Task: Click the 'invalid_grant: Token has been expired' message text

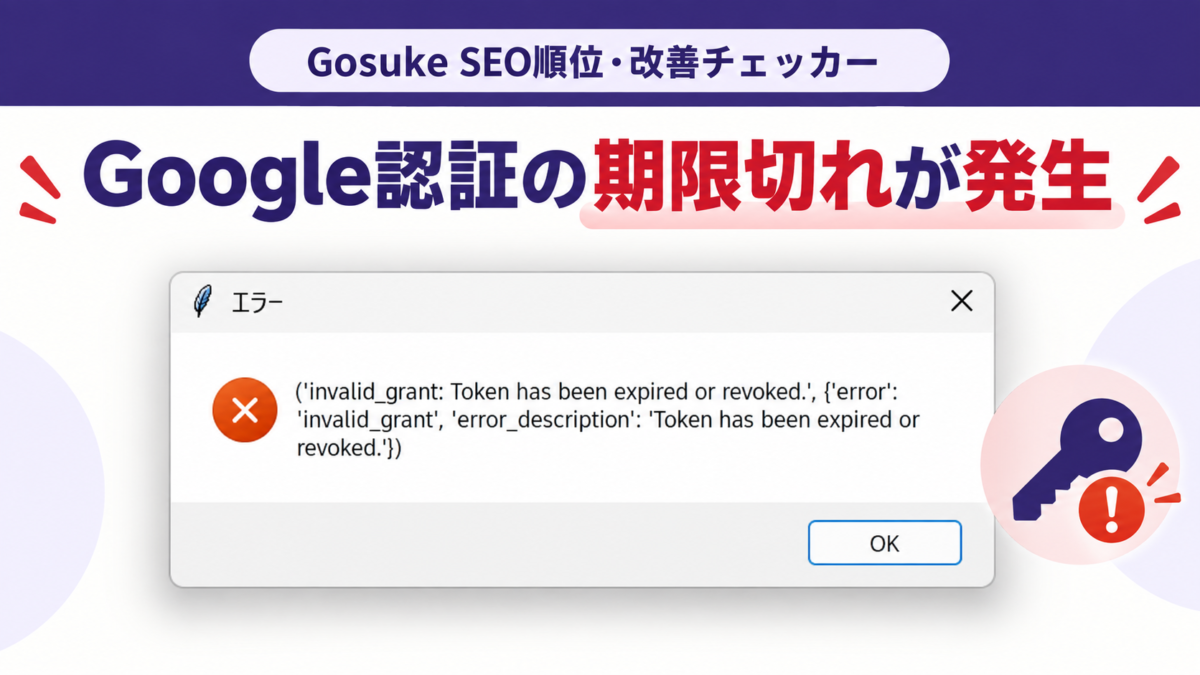Action: [608, 420]
